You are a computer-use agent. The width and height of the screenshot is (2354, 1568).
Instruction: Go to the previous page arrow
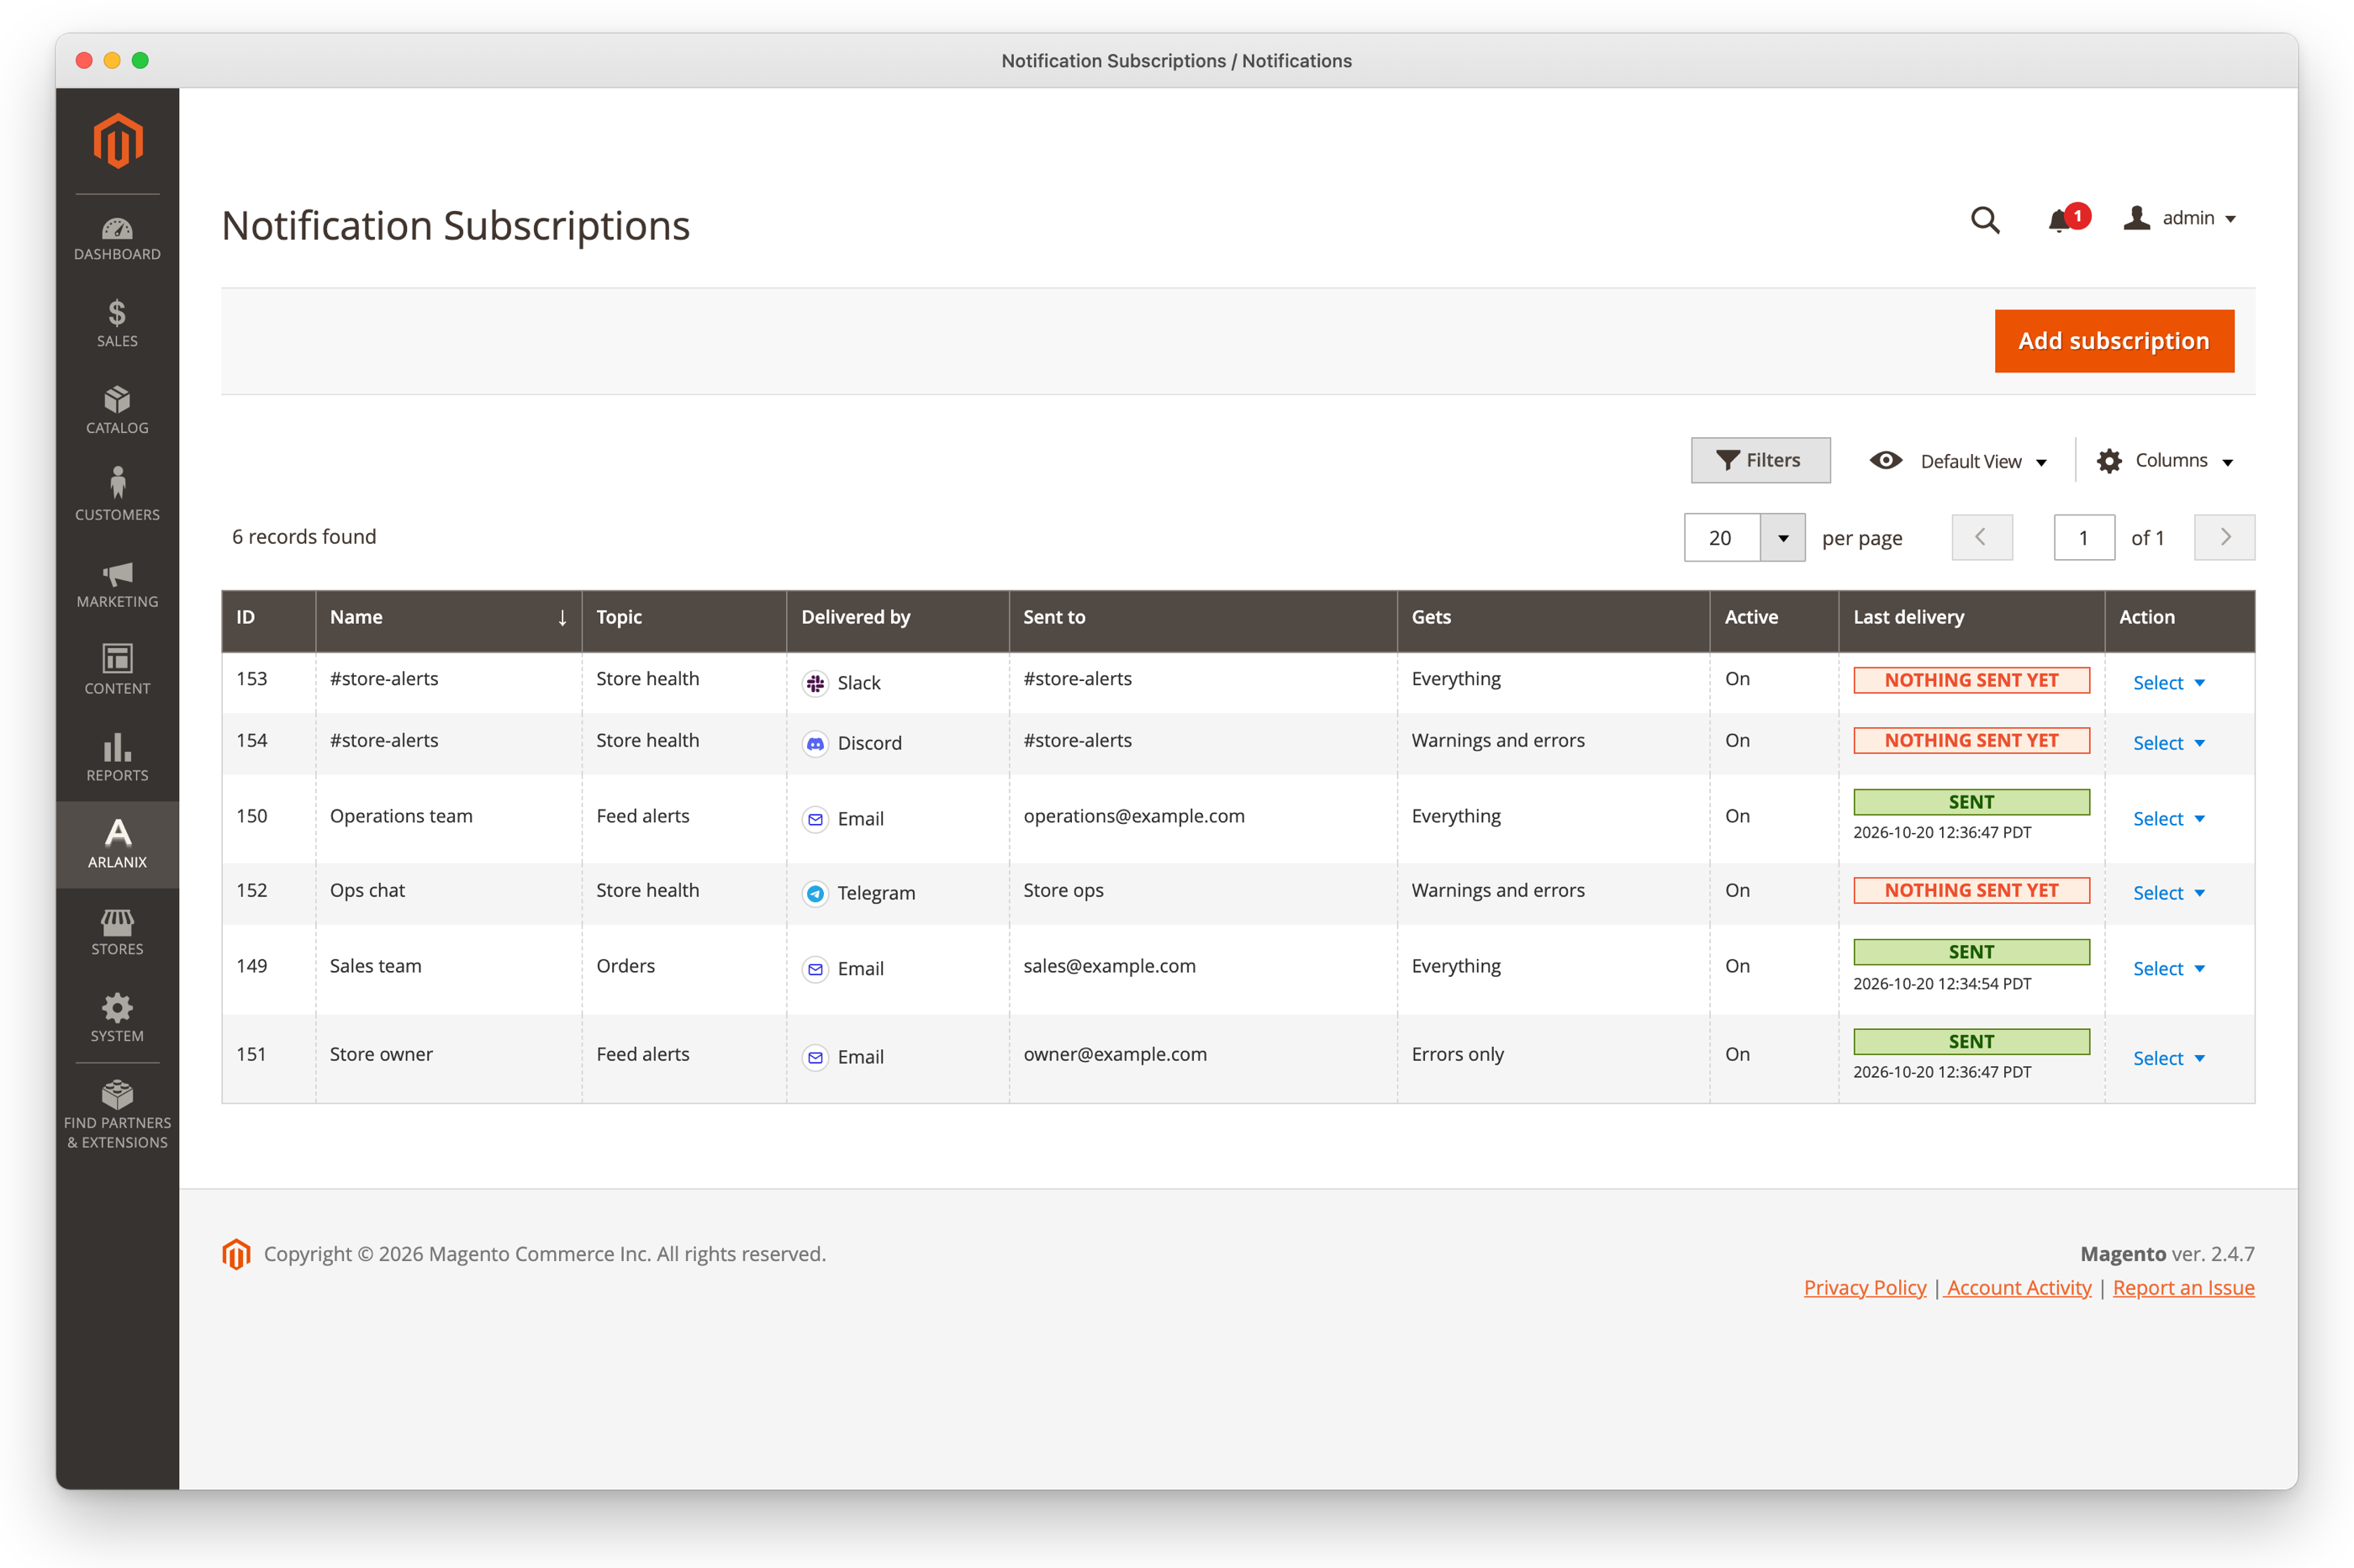click(x=1981, y=538)
